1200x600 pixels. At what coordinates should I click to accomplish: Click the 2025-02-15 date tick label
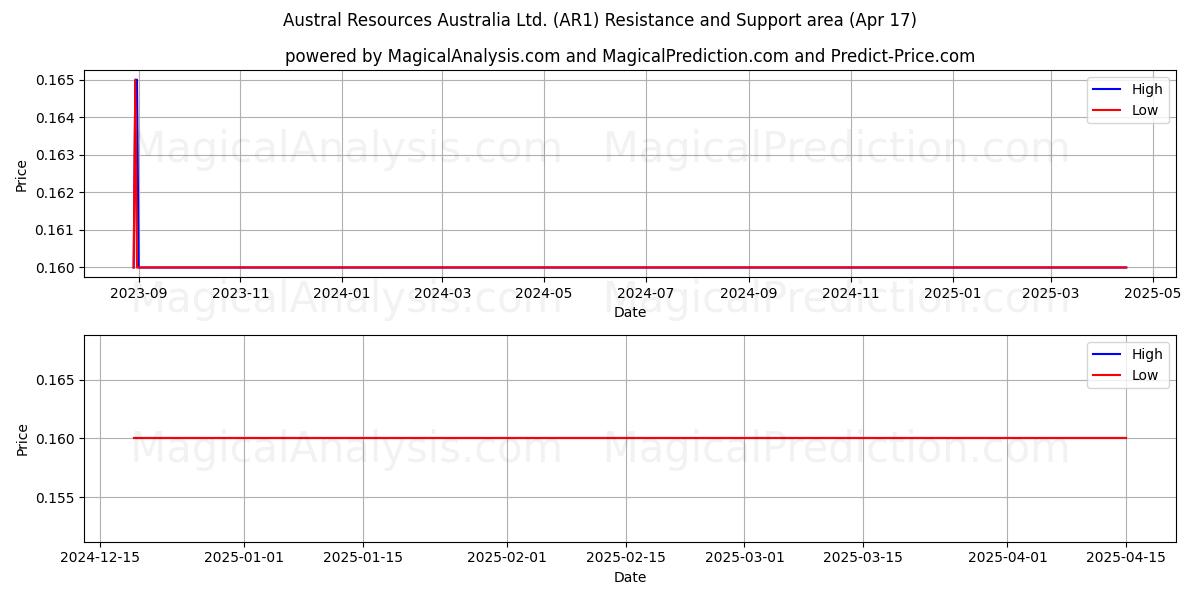point(625,558)
